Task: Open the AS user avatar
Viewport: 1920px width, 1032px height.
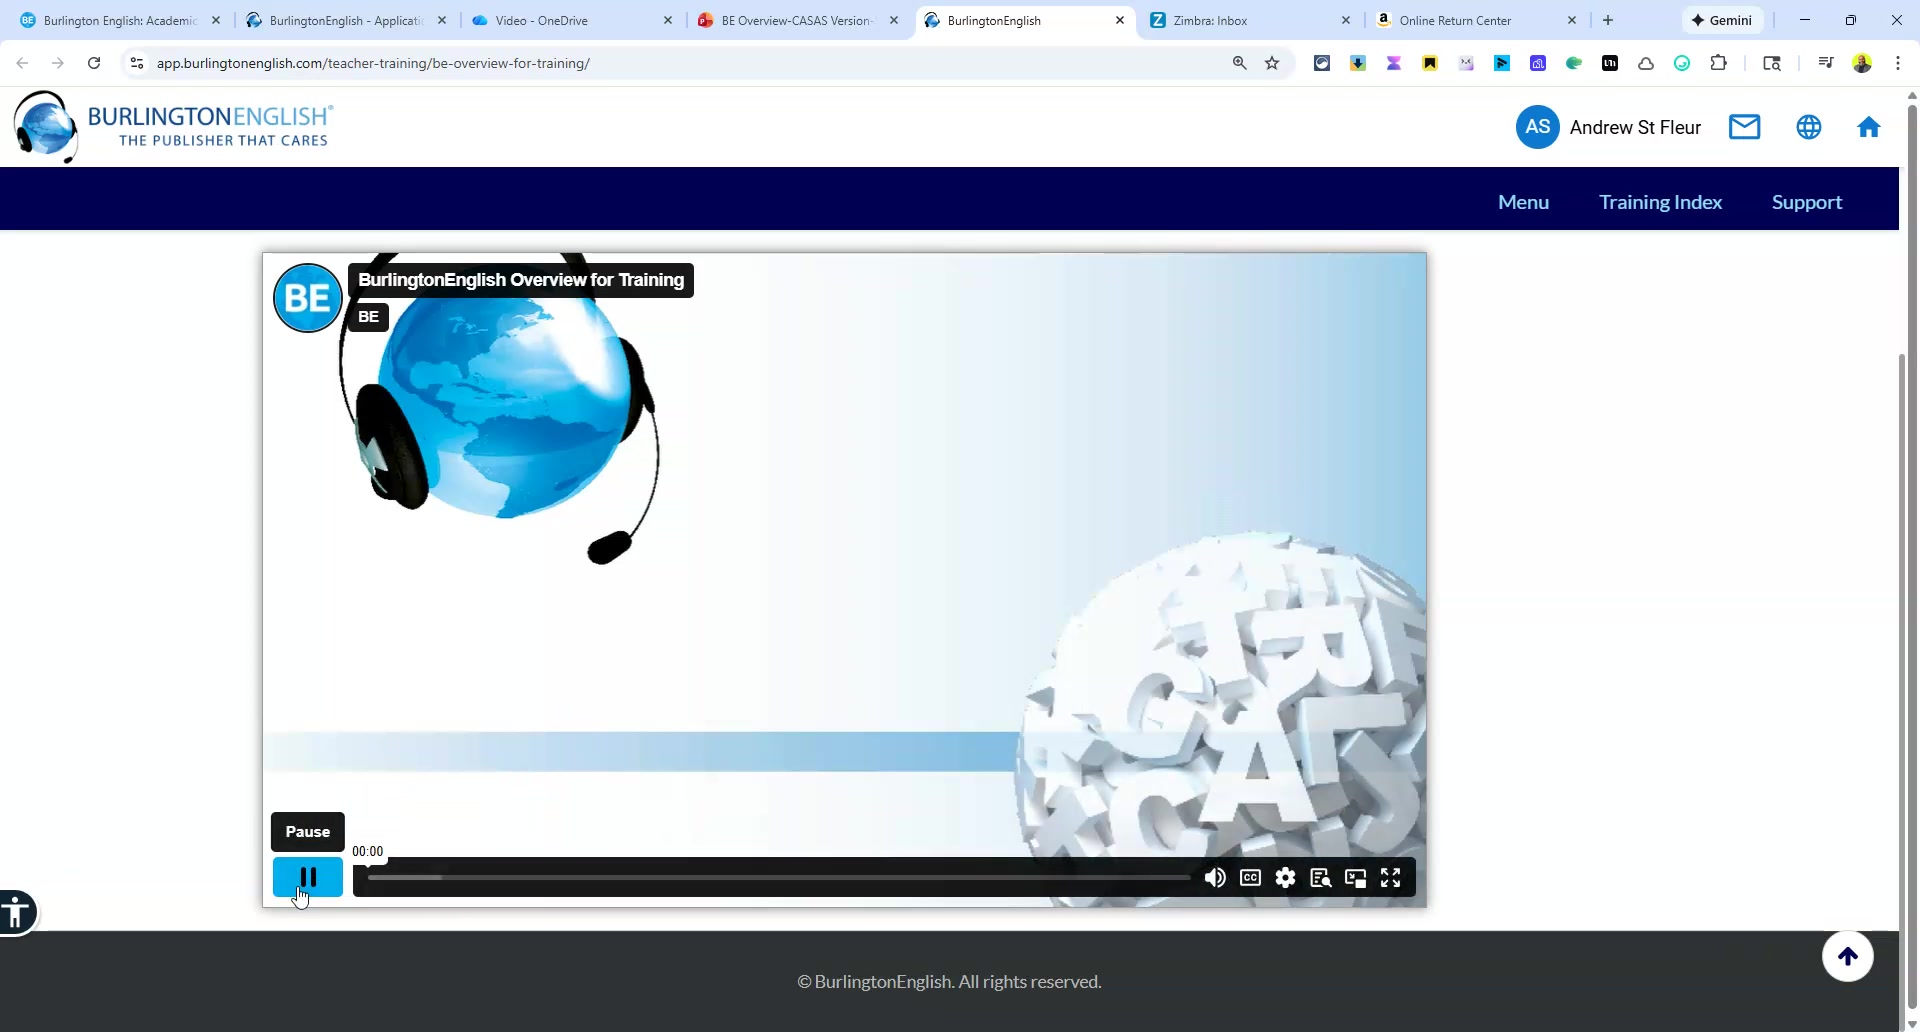Action: click(x=1537, y=127)
